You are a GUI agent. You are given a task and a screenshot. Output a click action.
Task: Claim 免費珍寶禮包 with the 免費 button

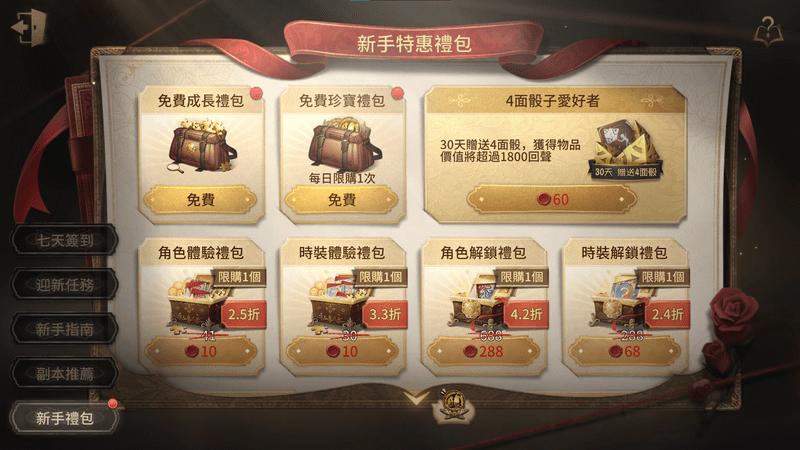point(342,199)
